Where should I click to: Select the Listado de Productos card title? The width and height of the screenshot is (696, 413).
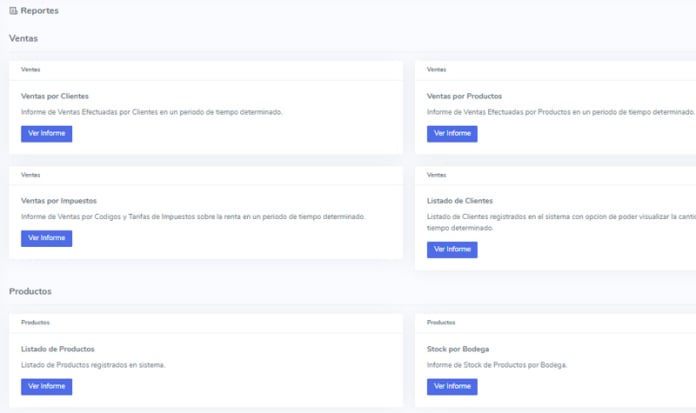click(x=57, y=349)
